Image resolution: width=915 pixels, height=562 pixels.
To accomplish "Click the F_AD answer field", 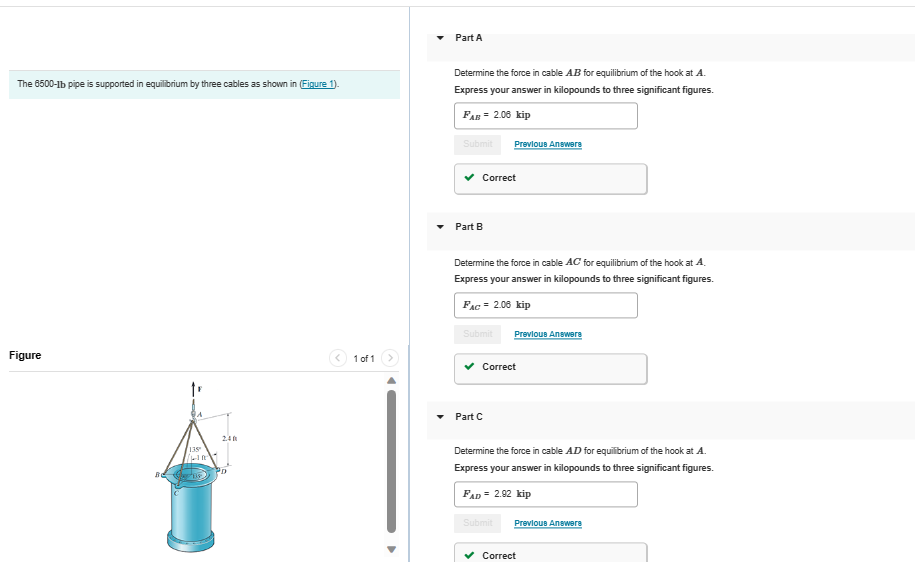I will (x=546, y=494).
